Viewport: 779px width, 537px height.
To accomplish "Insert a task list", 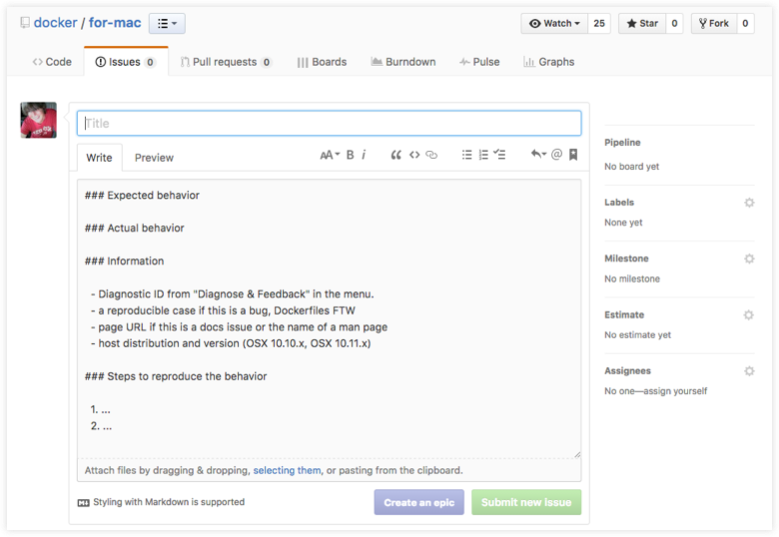I will point(500,155).
